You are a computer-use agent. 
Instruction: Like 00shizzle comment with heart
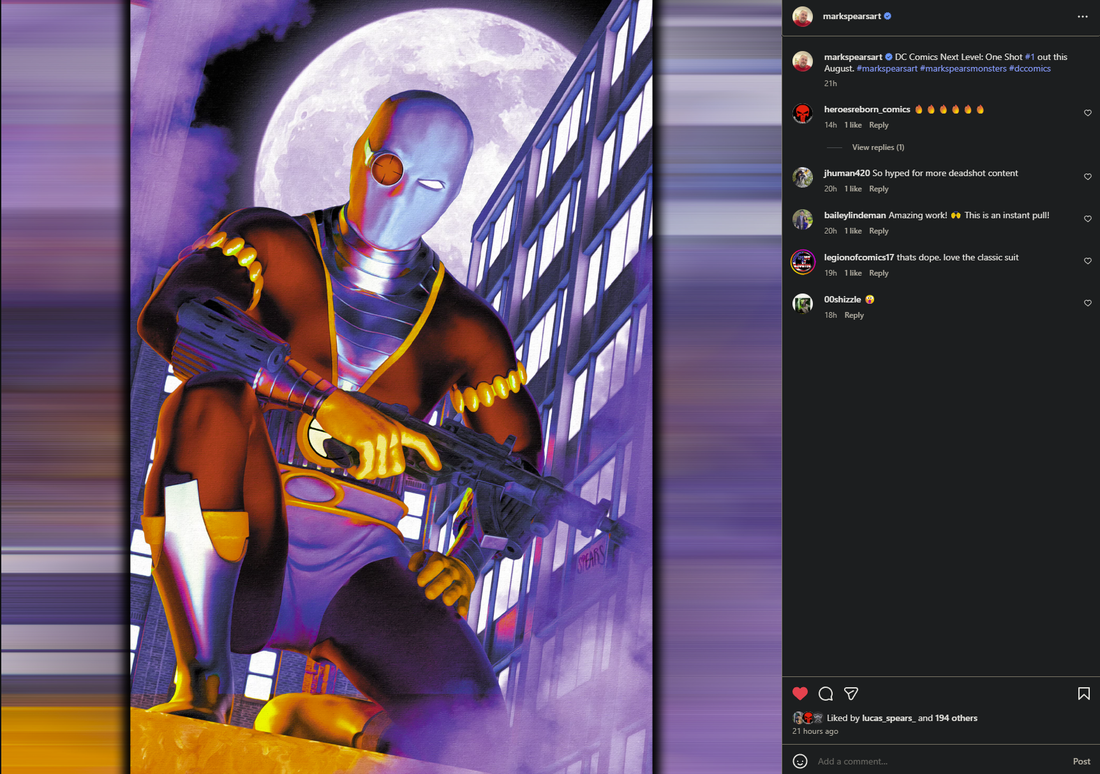(x=1088, y=303)
